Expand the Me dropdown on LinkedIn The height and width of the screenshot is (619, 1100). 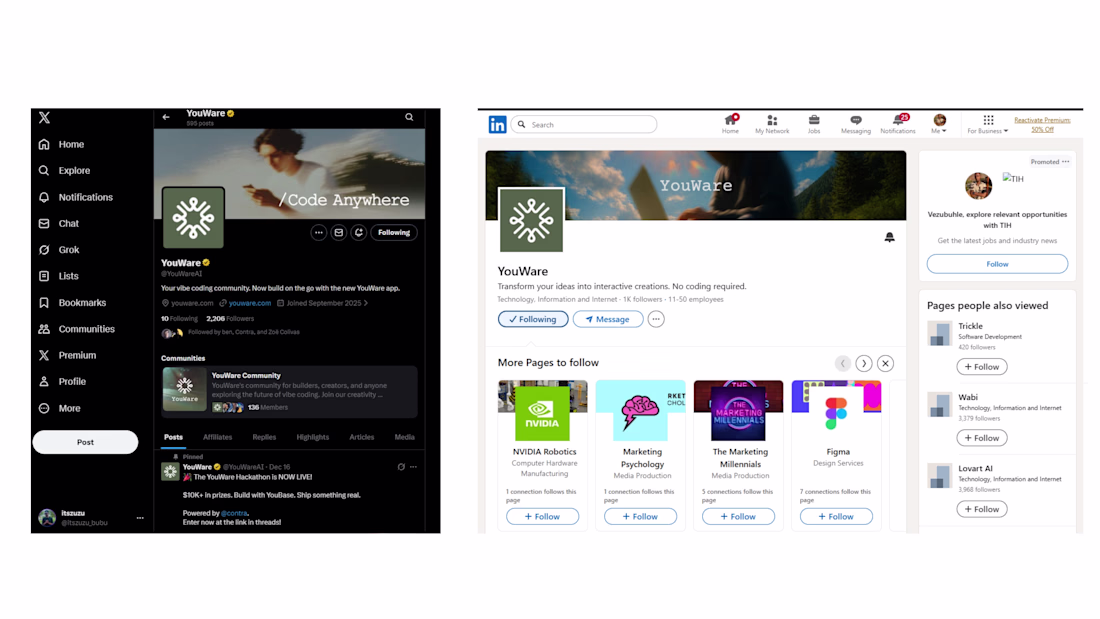click(x=939, y=124)
